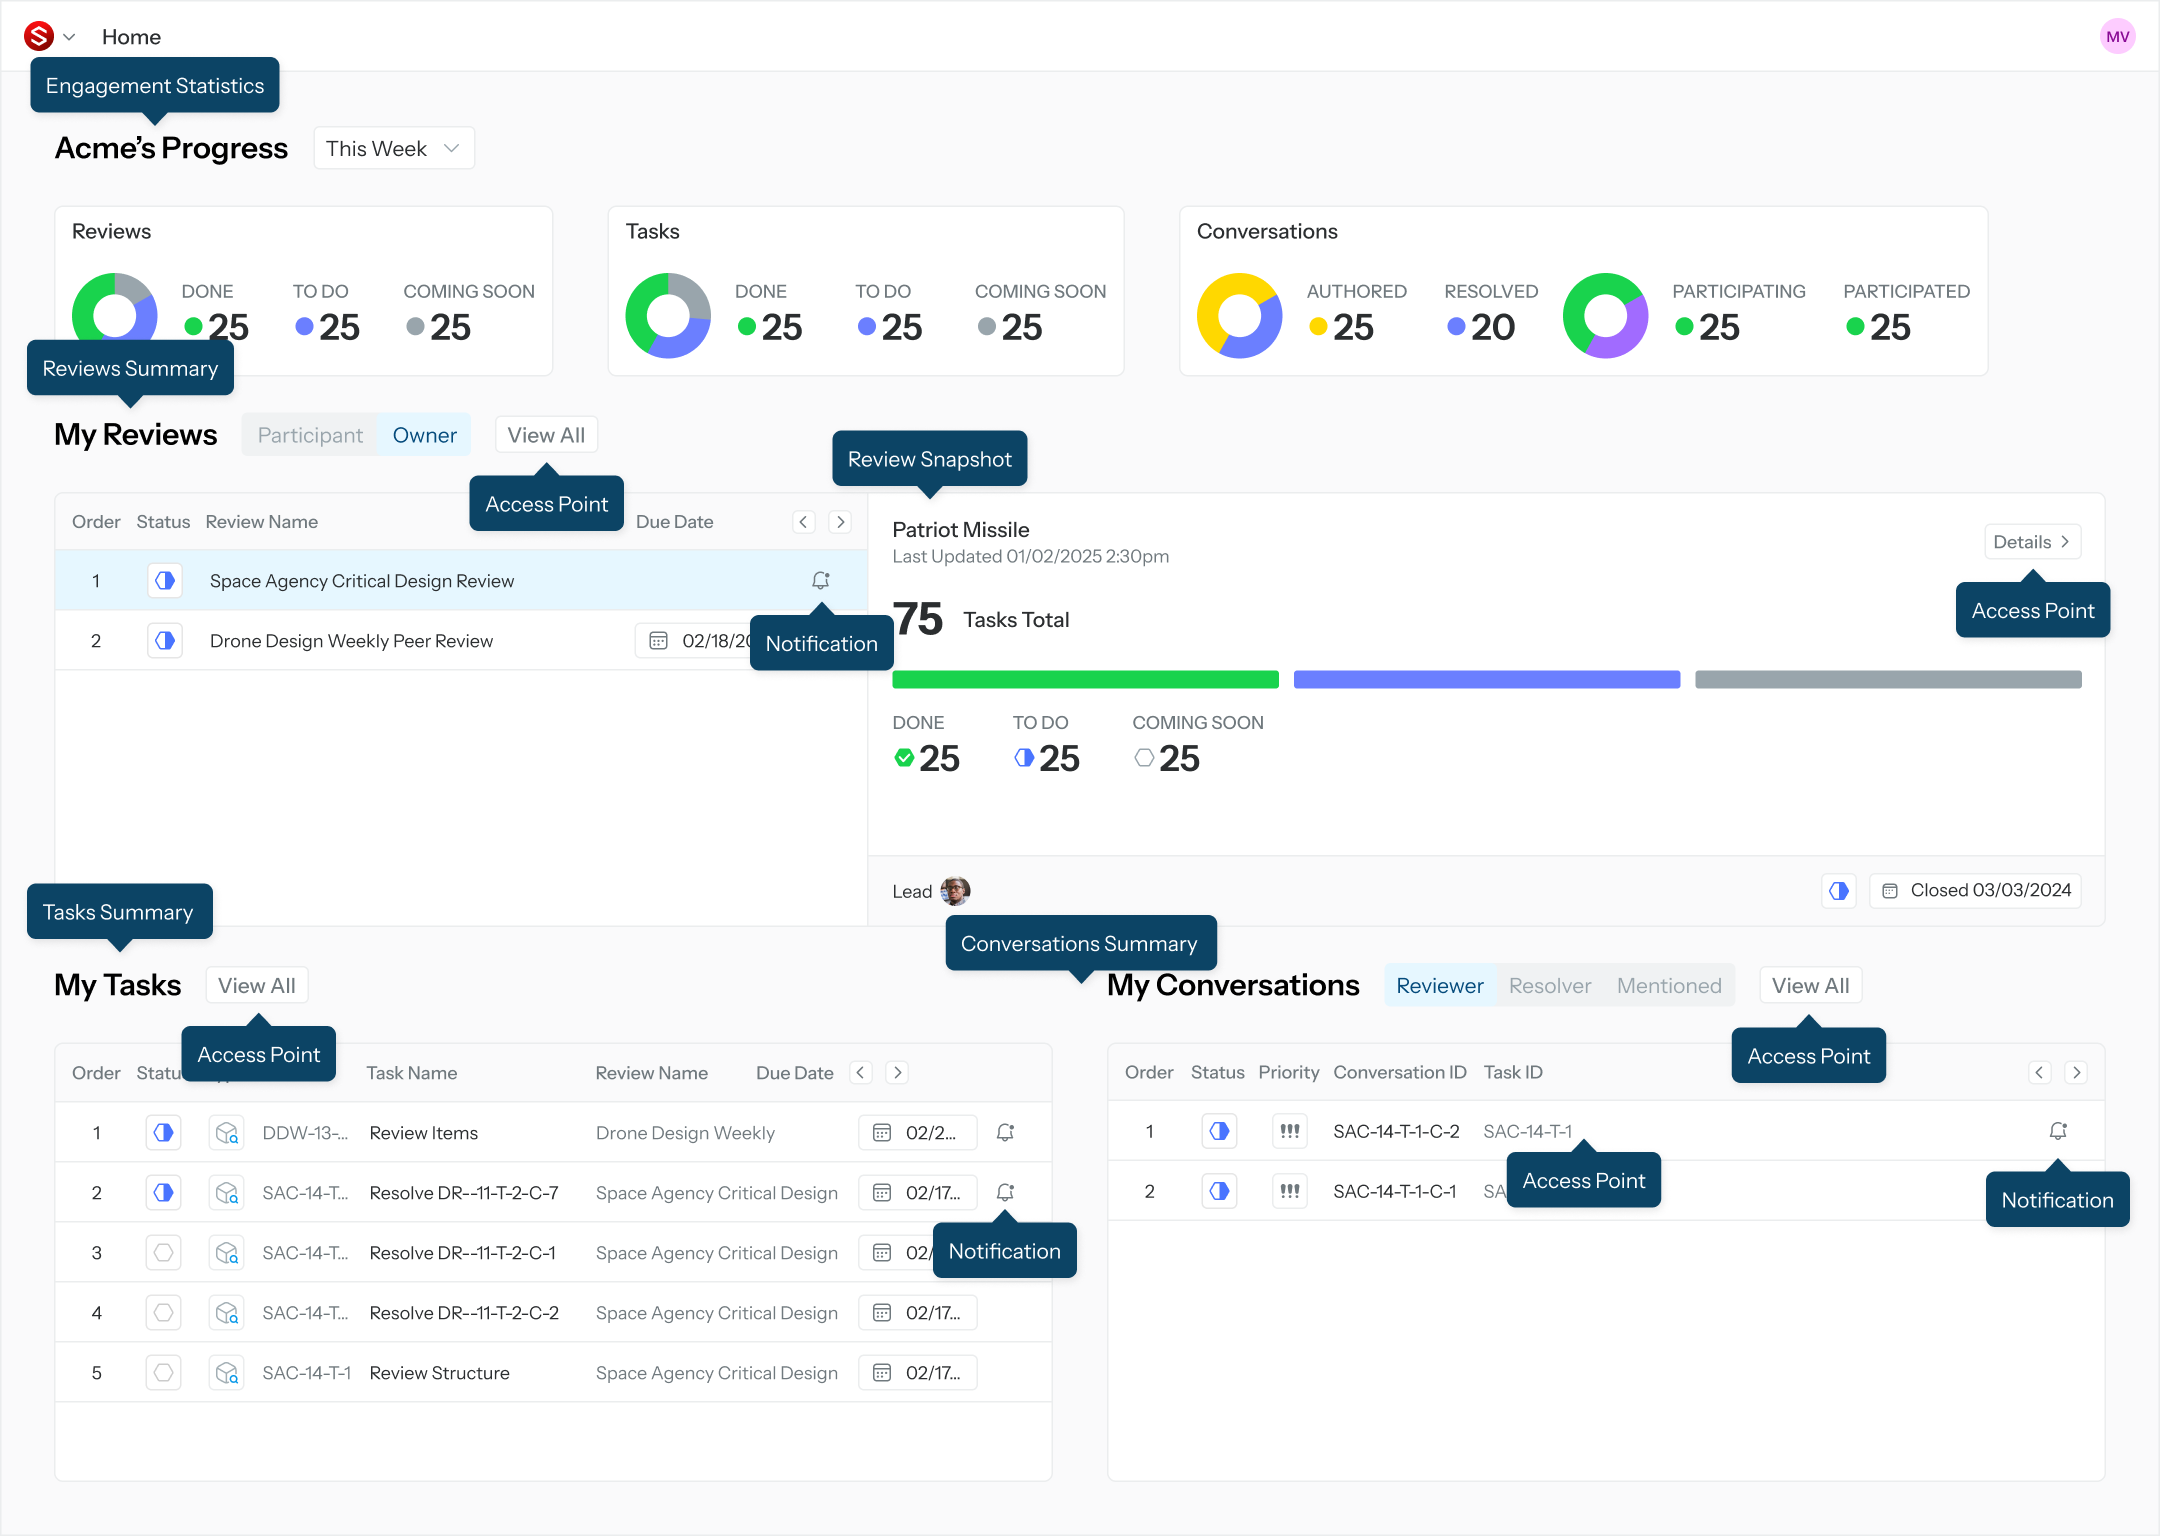Image resolution: width=2160 pixels, height=1536 pixels.
Task: Select the Resolver tab in My Conversations
Action: coord(1549,985)
